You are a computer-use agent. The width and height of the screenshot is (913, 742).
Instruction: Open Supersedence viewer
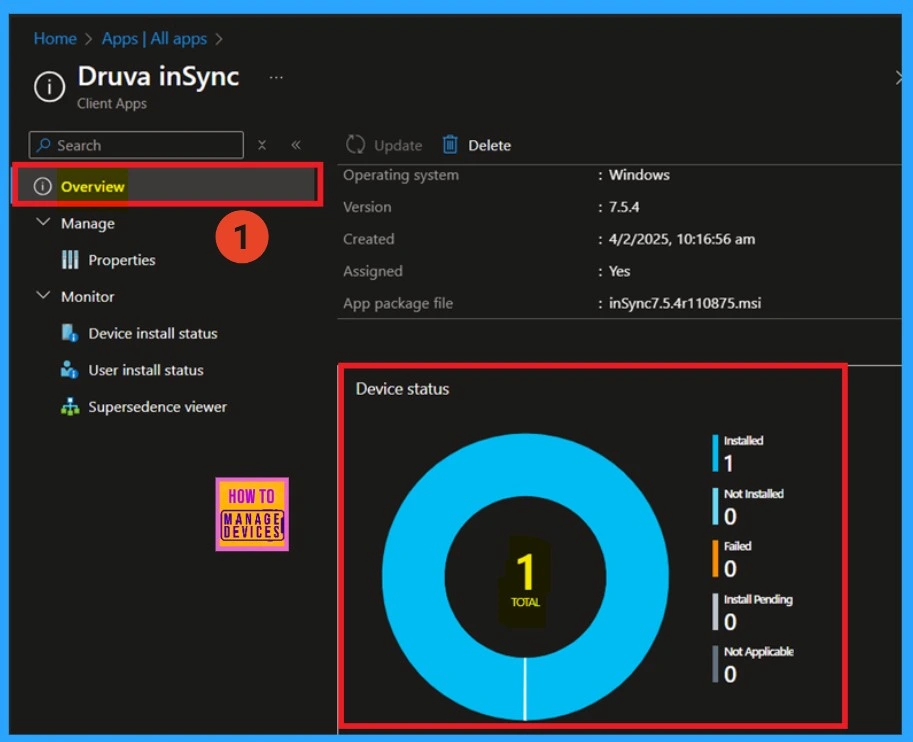(x=158, y=407)
